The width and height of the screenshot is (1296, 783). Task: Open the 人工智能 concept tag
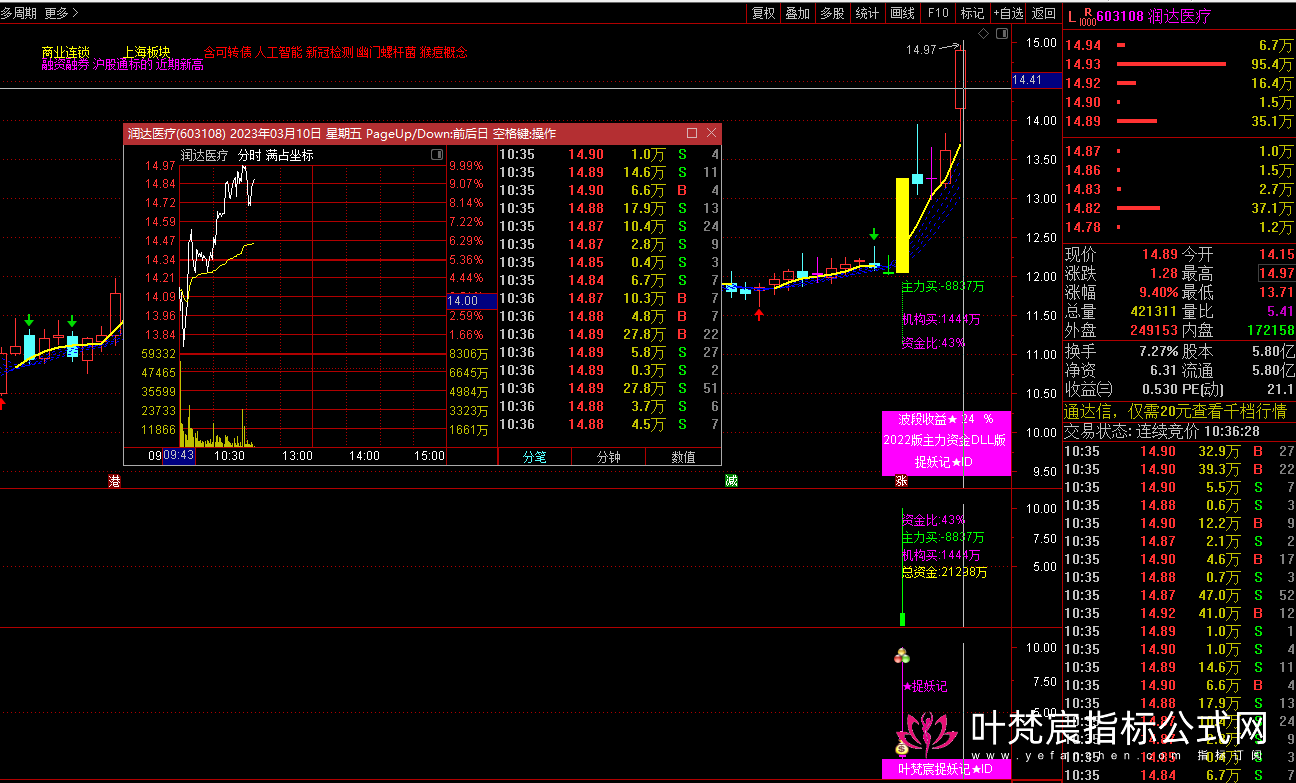(x=279, y=52)
